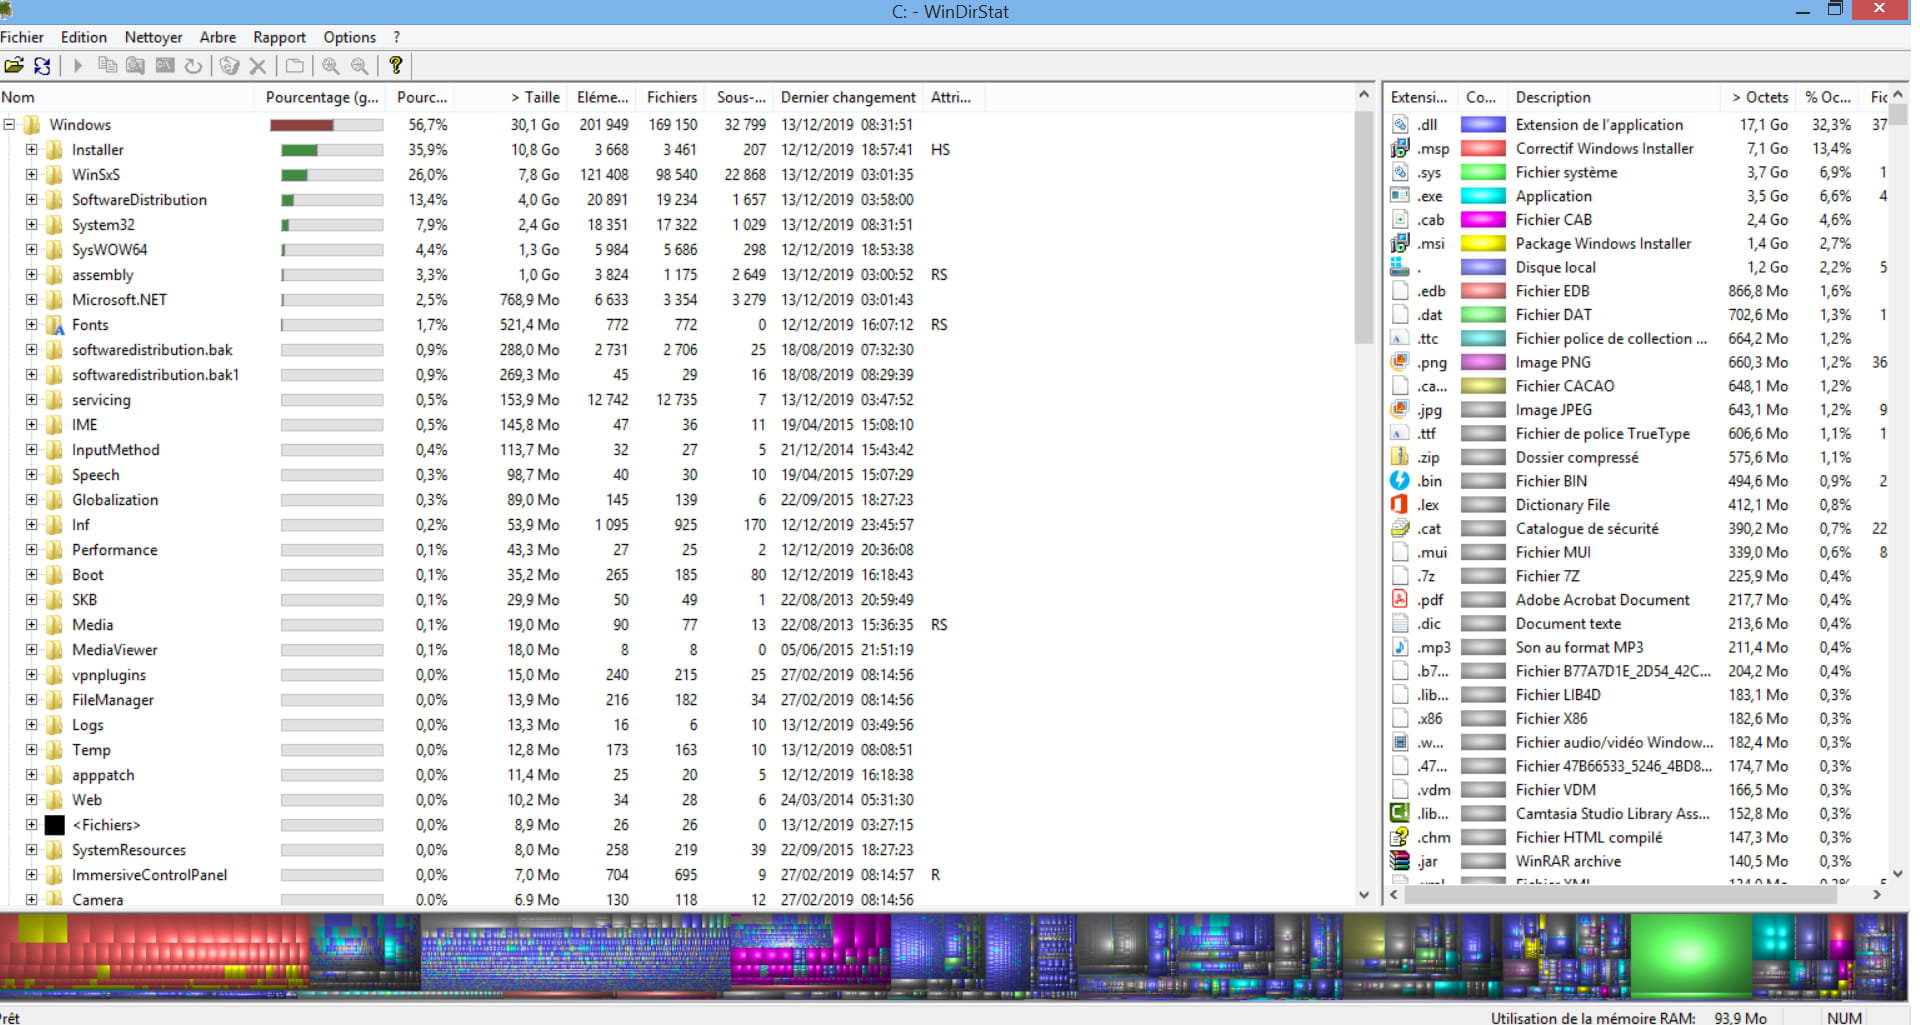Expand the System32 folder node
Viewport: 1920px width, 1025px height.
click(x=31, y=225)
